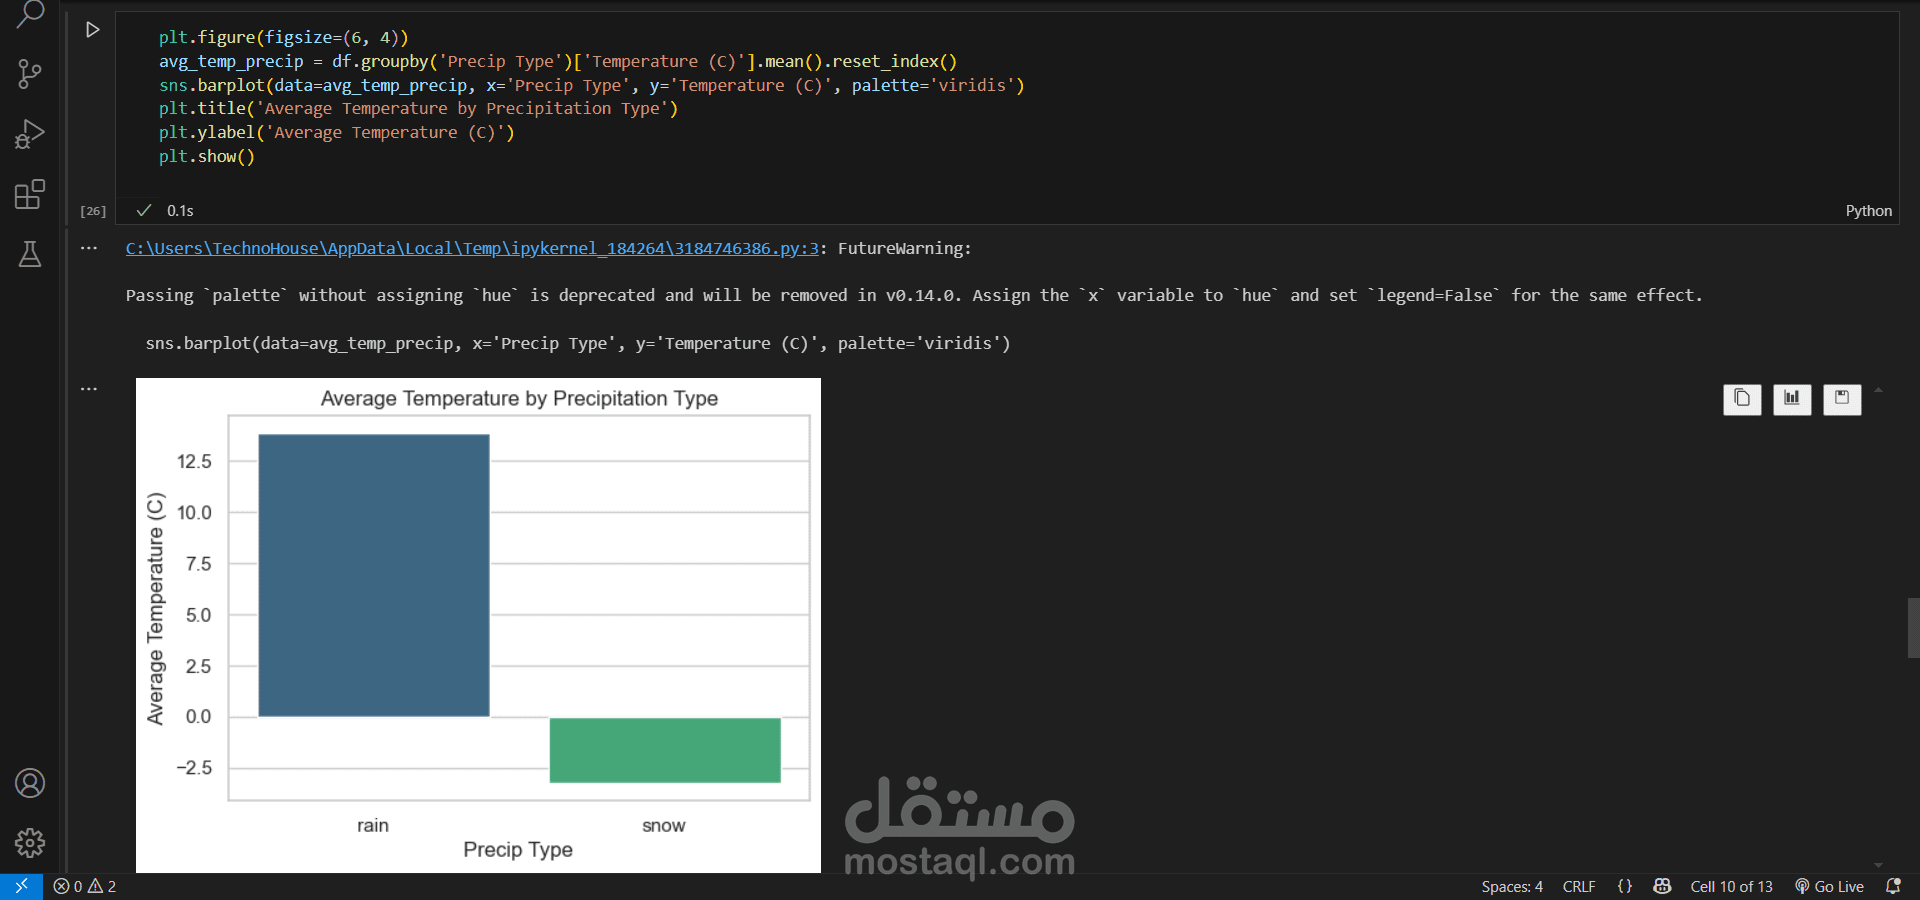Image resolution: width=1920 pixels, height=900 pixels.
Task: Toggle Go Live server
Action: (x=1829, y=887)
